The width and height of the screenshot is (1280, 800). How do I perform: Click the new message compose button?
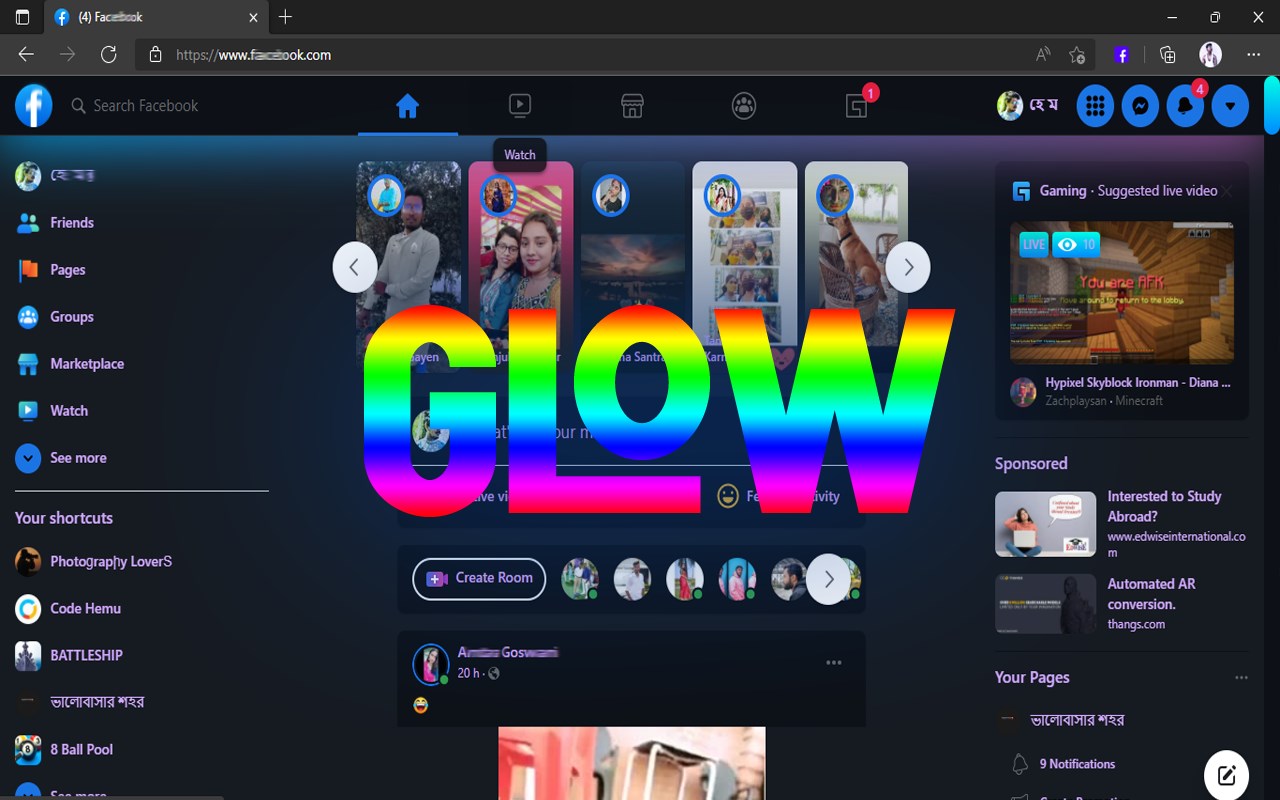tap(1226, 775)
